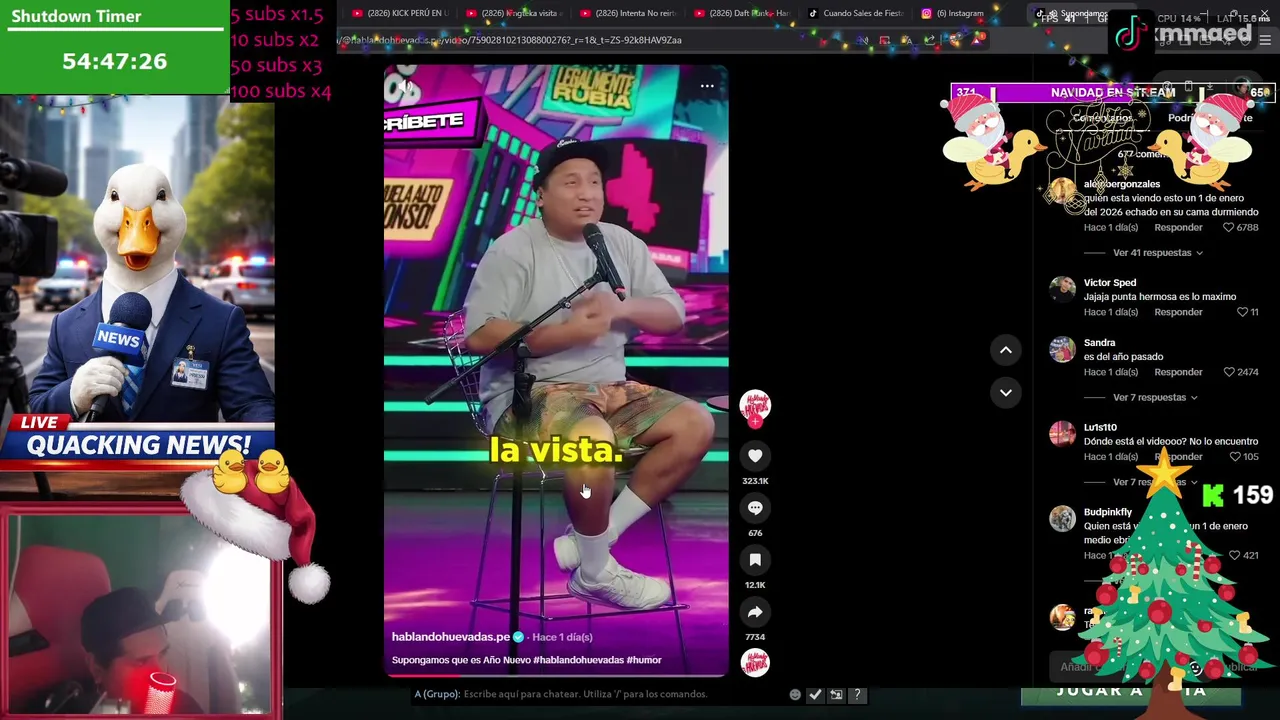Like Sandra comment heart 2474
Image resolution: width=1280 pixels, height=720 pixels.
(x=1229, y=372)
